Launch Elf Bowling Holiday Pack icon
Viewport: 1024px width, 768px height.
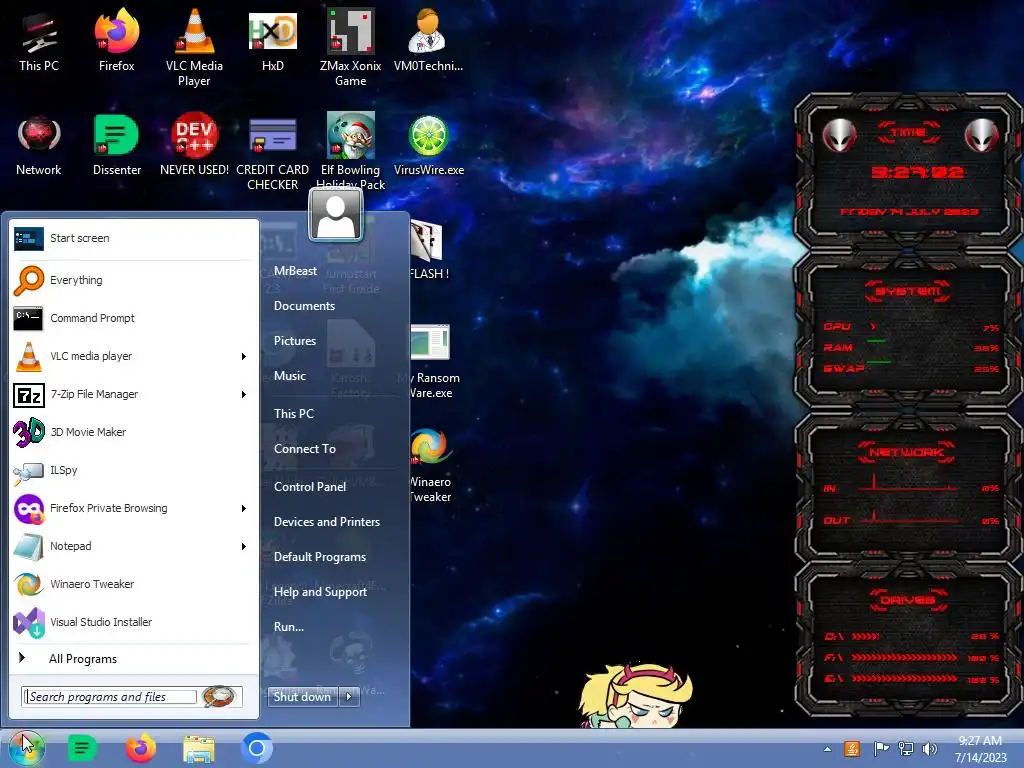(x=351, y=152)
